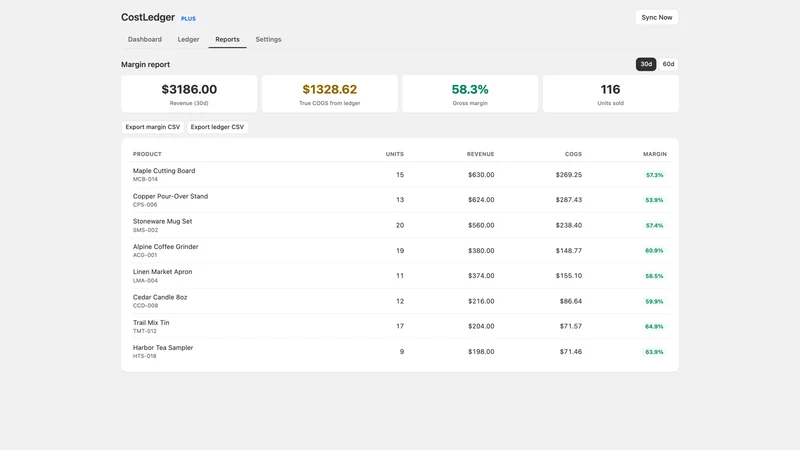Sort by the REVENUE column header

(480, 154)
